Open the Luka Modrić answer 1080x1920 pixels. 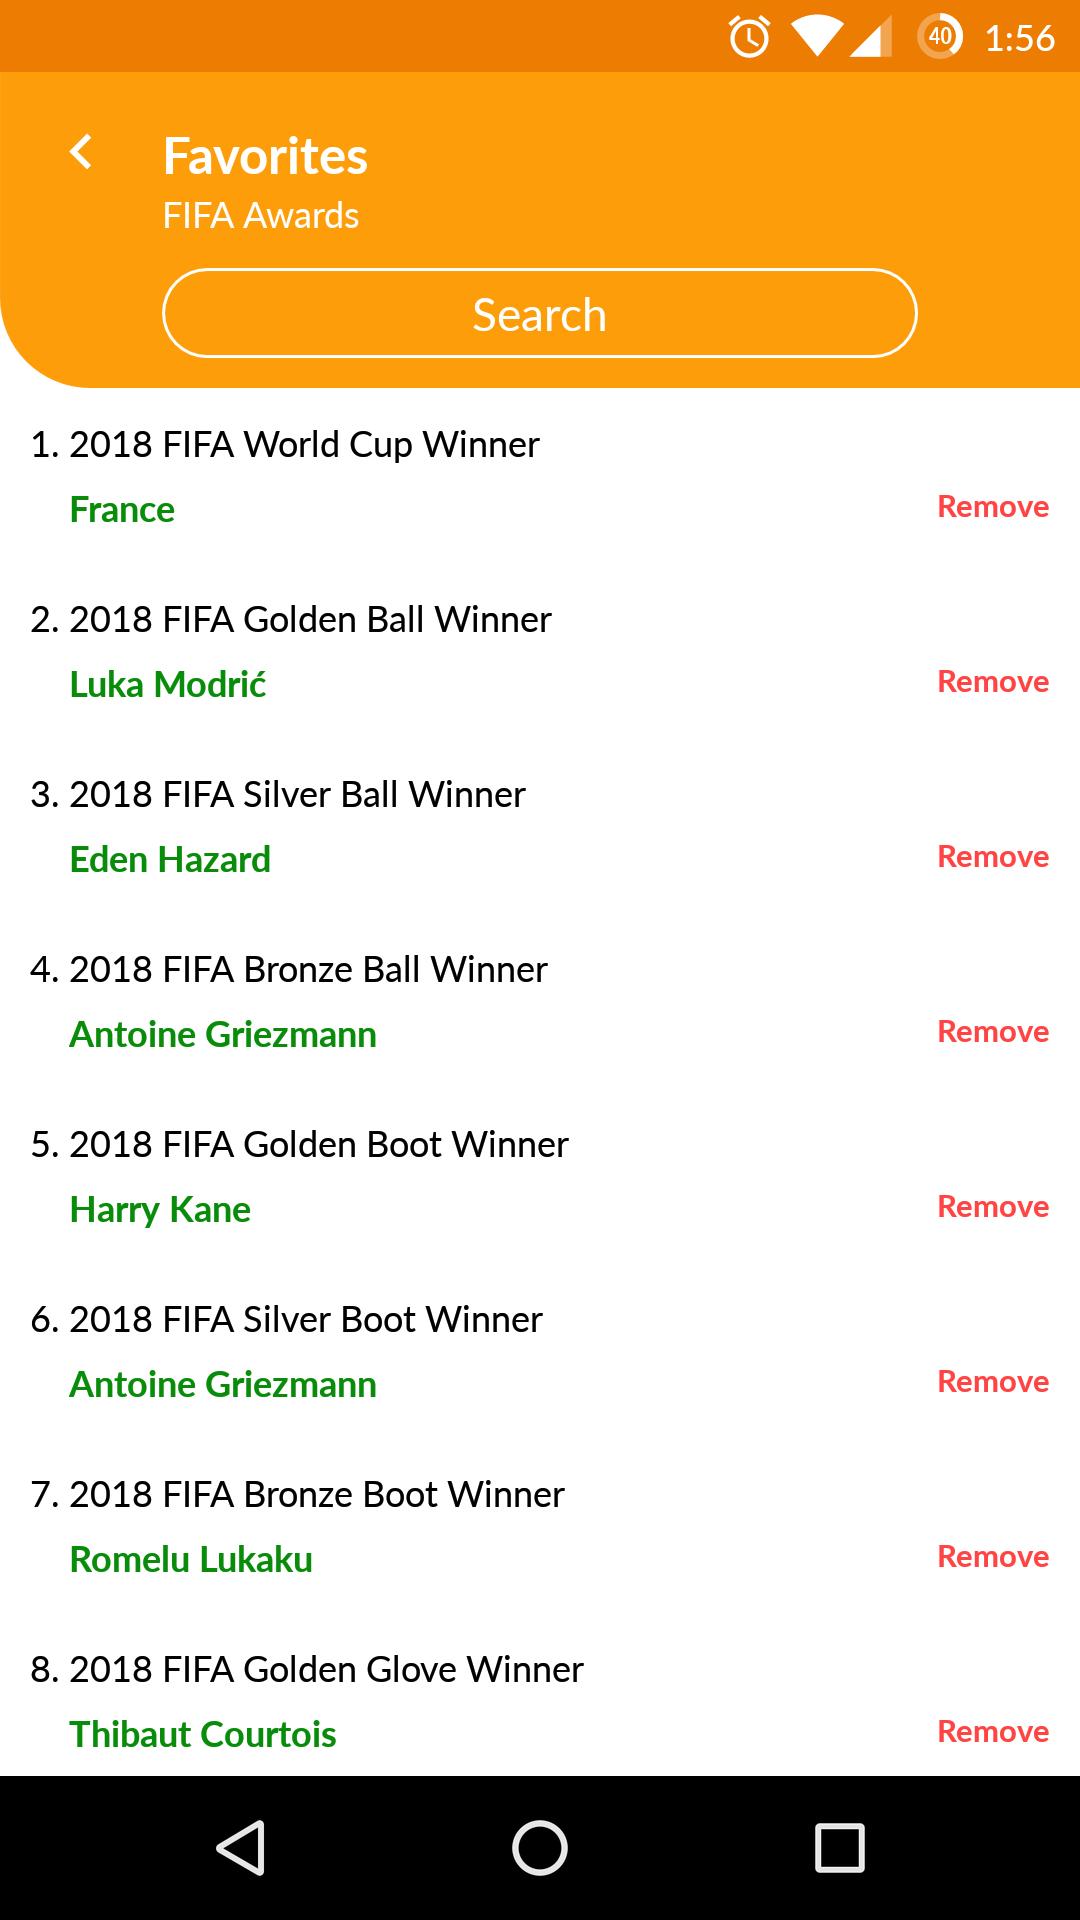click(168, 685)
